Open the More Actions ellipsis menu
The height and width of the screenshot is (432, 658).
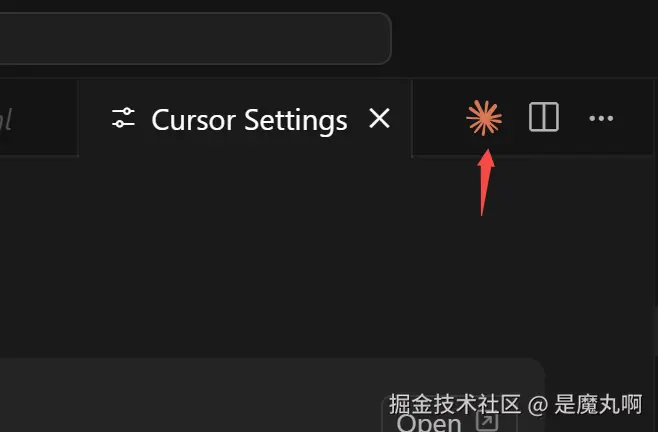point(601,118)
